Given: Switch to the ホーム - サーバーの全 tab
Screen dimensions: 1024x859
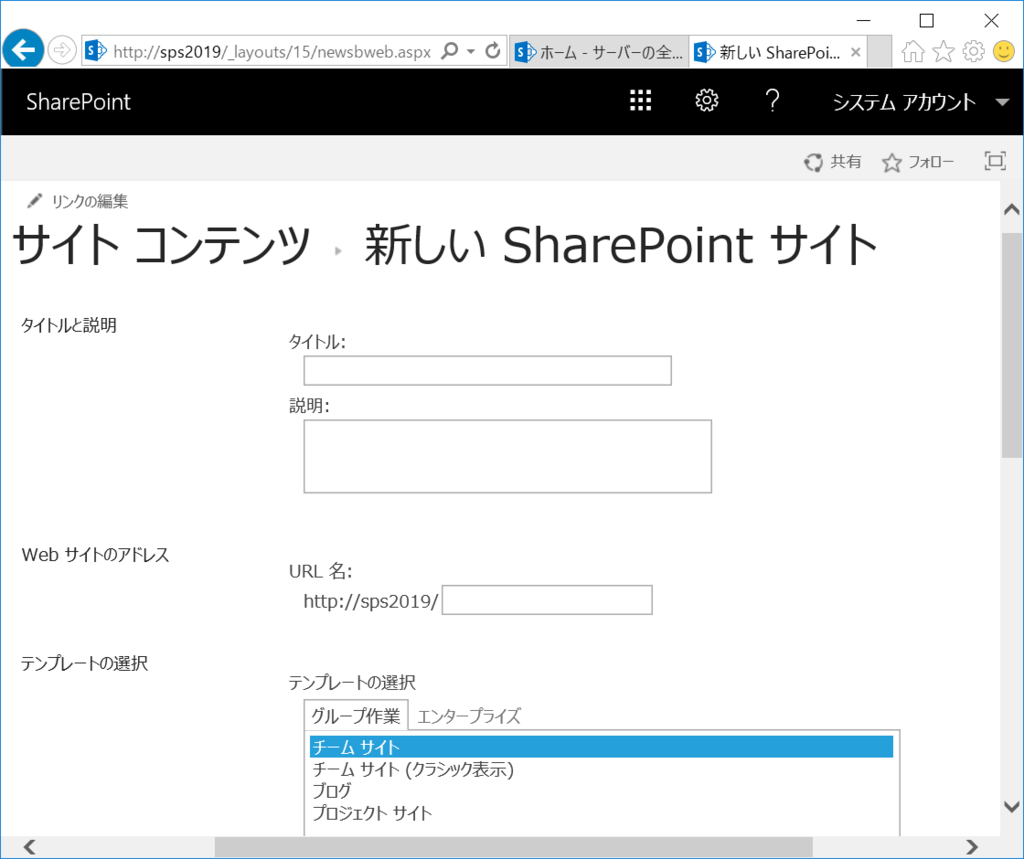Looking at the screenshot, I should [598, 52].
